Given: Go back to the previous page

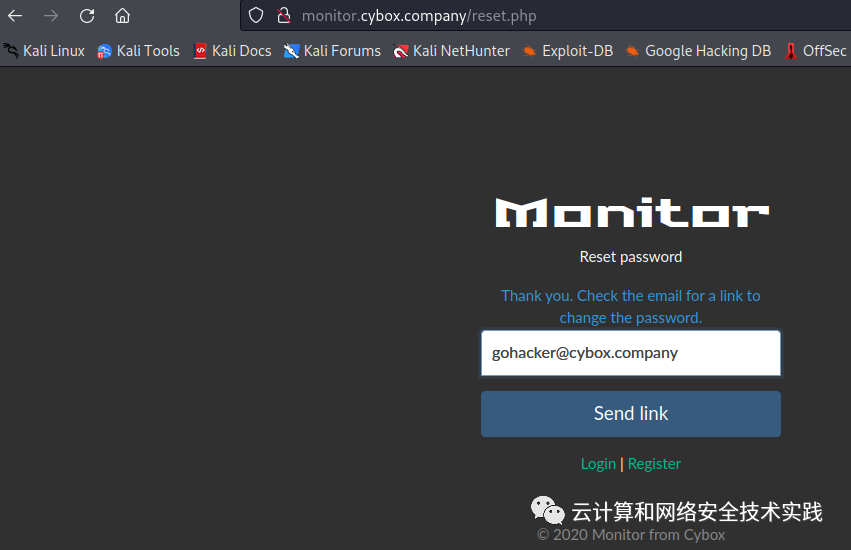Looking at the screenshot, I should [15, 16].
